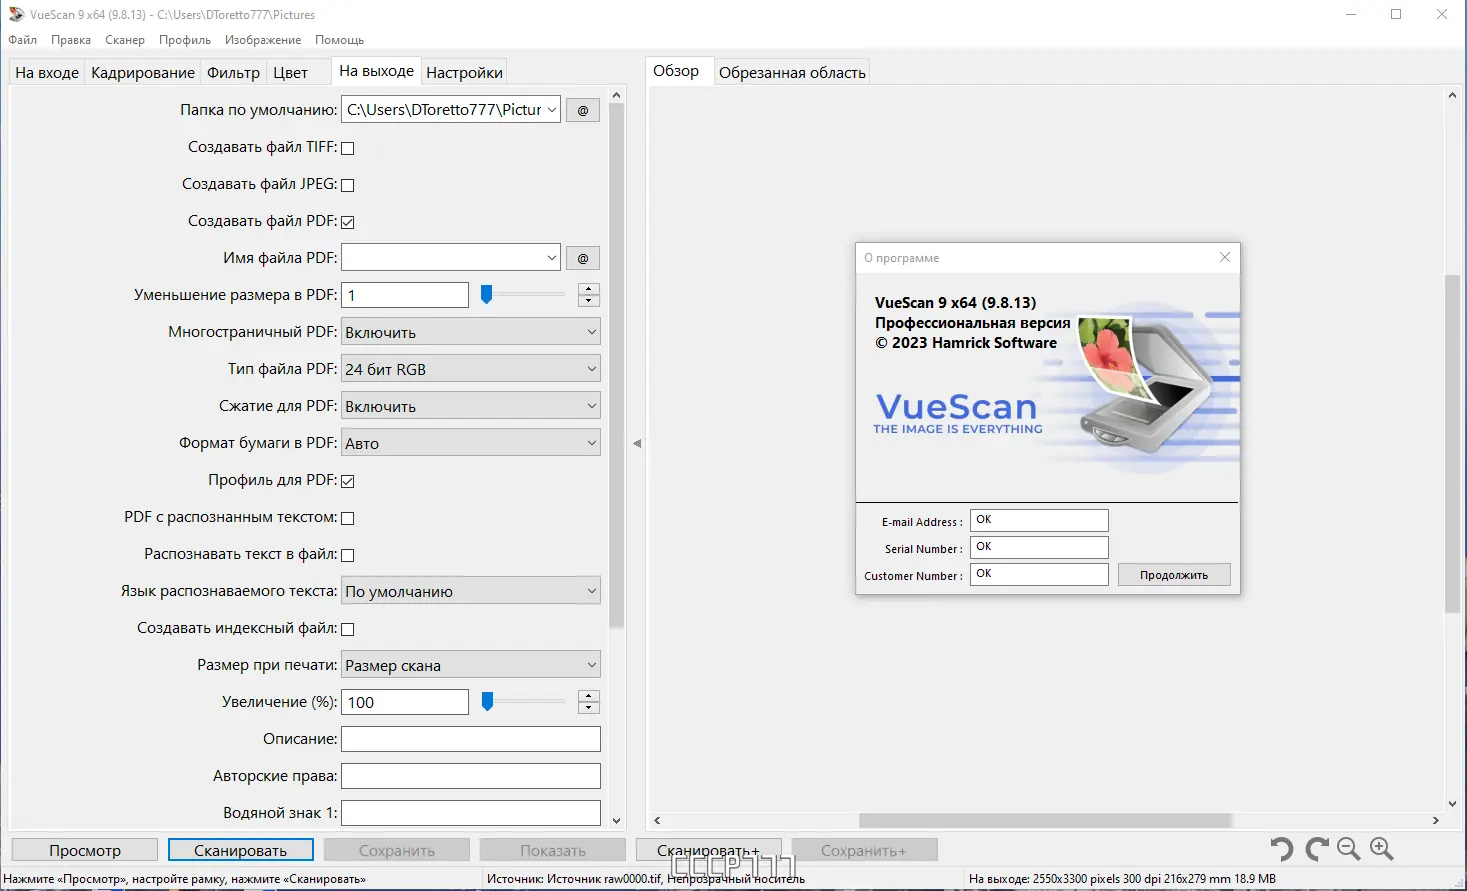The width and height of the screenshot is (1467, 891).
Task: Expand Язык распознаваемого текста dropdown
Action: (471, 591)
